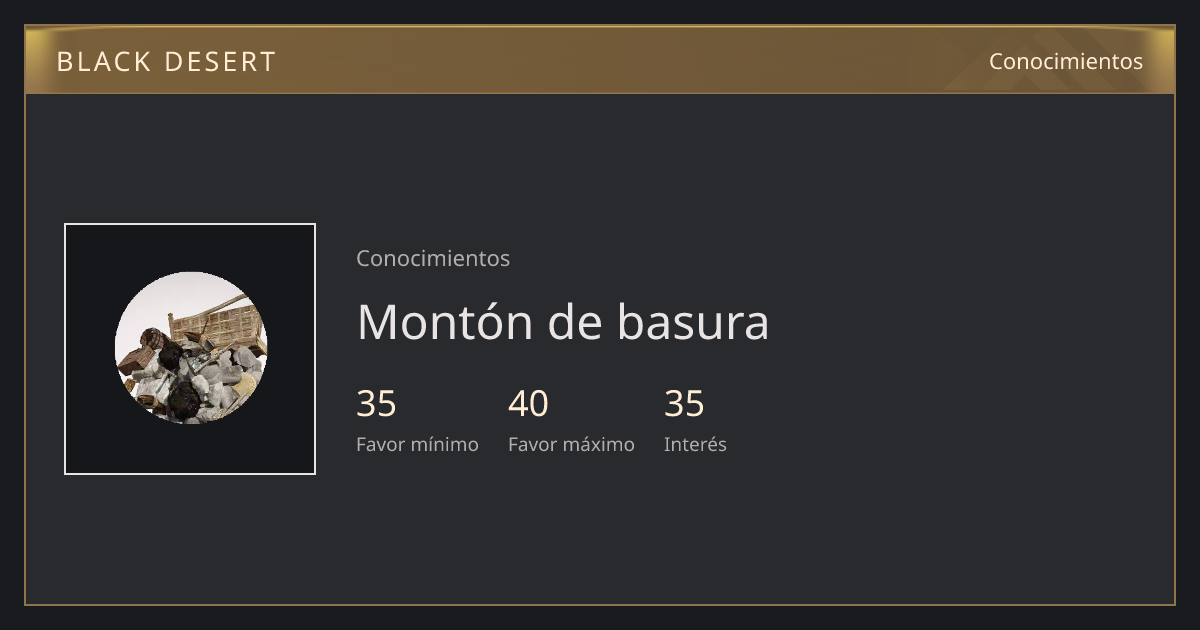This screenshot has width=1200, height=630.
Task: Select the 40 Favor máximo value
Action: click(x=528, y=404)
